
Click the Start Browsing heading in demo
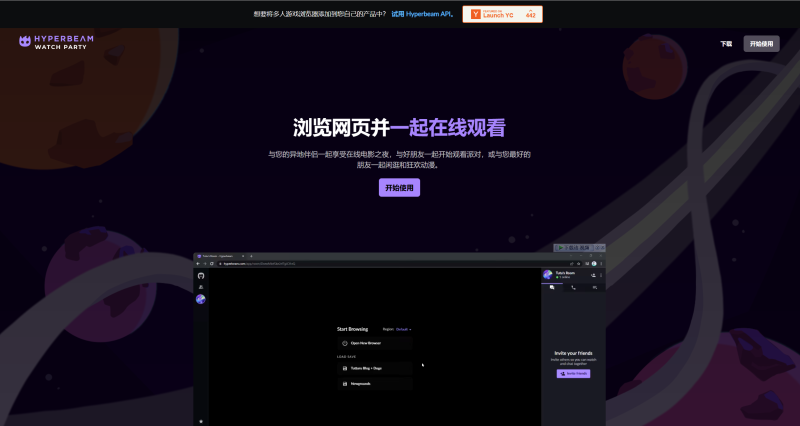(353, 329)
